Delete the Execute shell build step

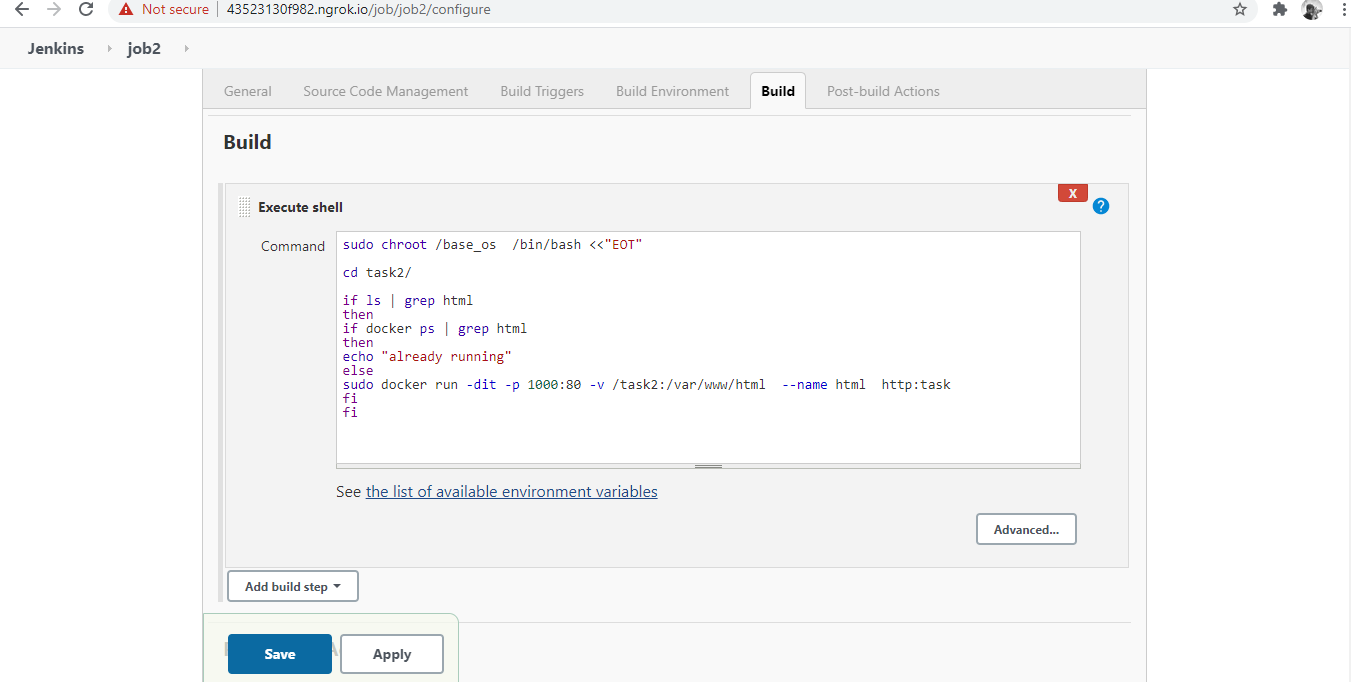point(1072,193)
